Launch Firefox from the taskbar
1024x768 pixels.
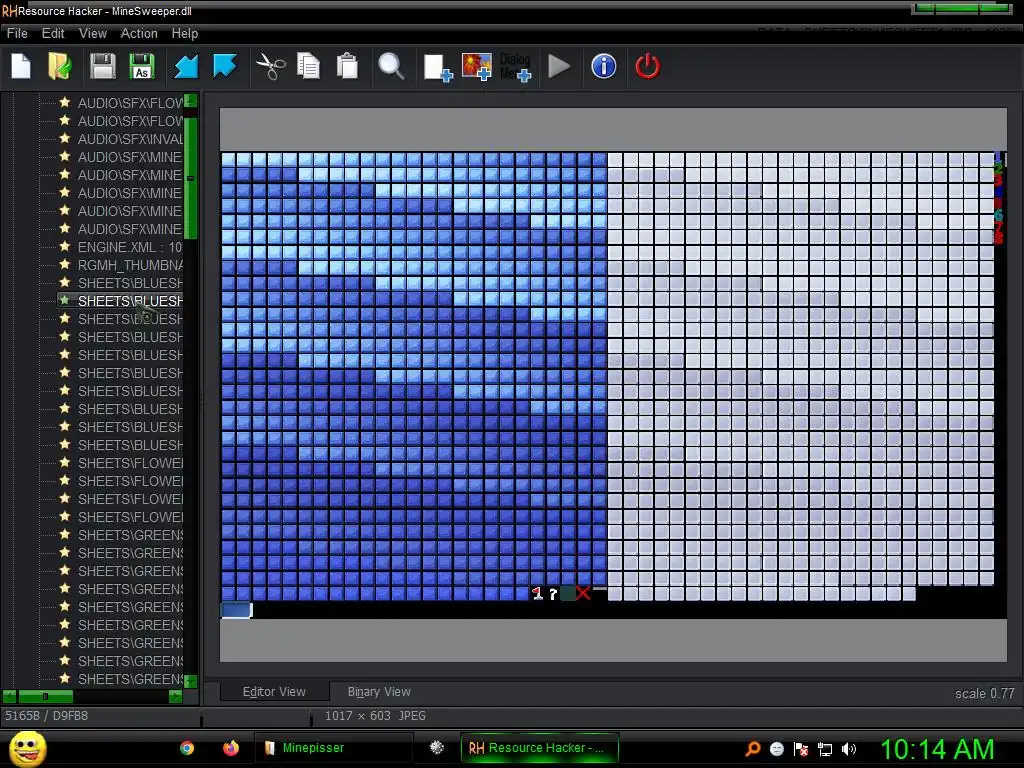point(231,748)
